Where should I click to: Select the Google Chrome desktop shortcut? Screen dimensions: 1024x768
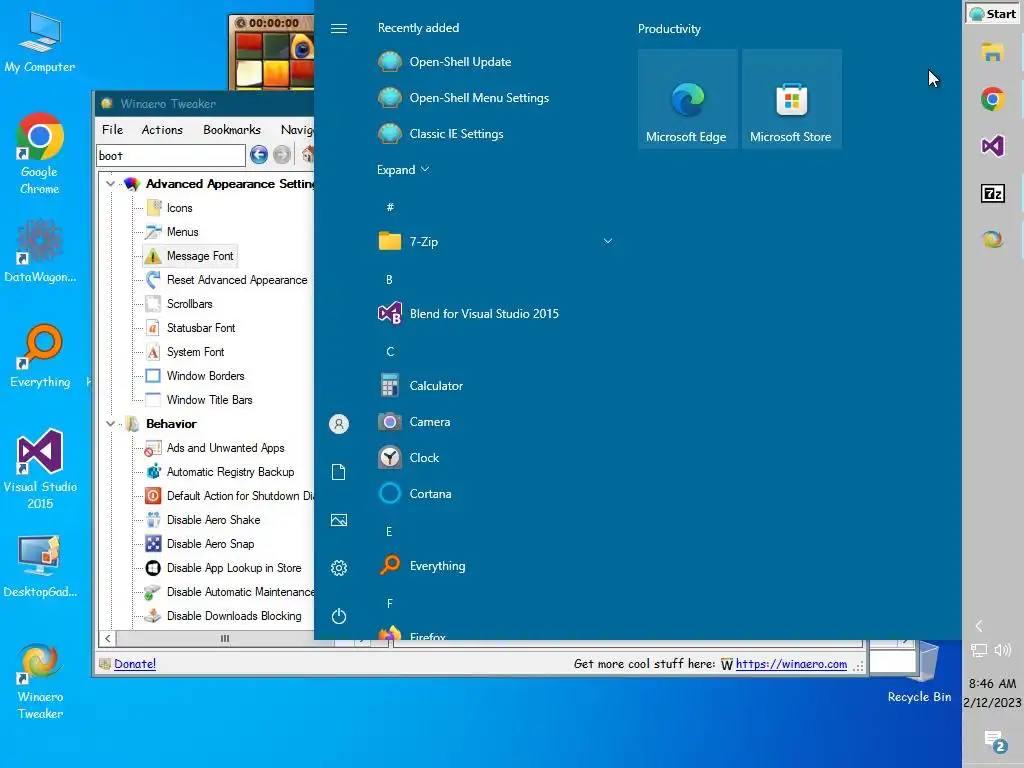[x=40, y=154]
